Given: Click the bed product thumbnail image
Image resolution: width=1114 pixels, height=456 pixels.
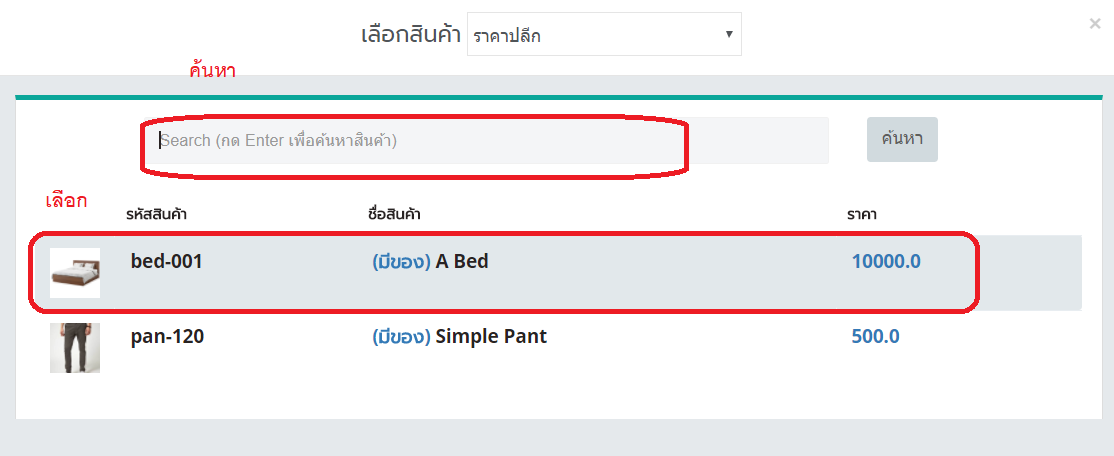Looking at the screenshot, I should click(75, 273).
